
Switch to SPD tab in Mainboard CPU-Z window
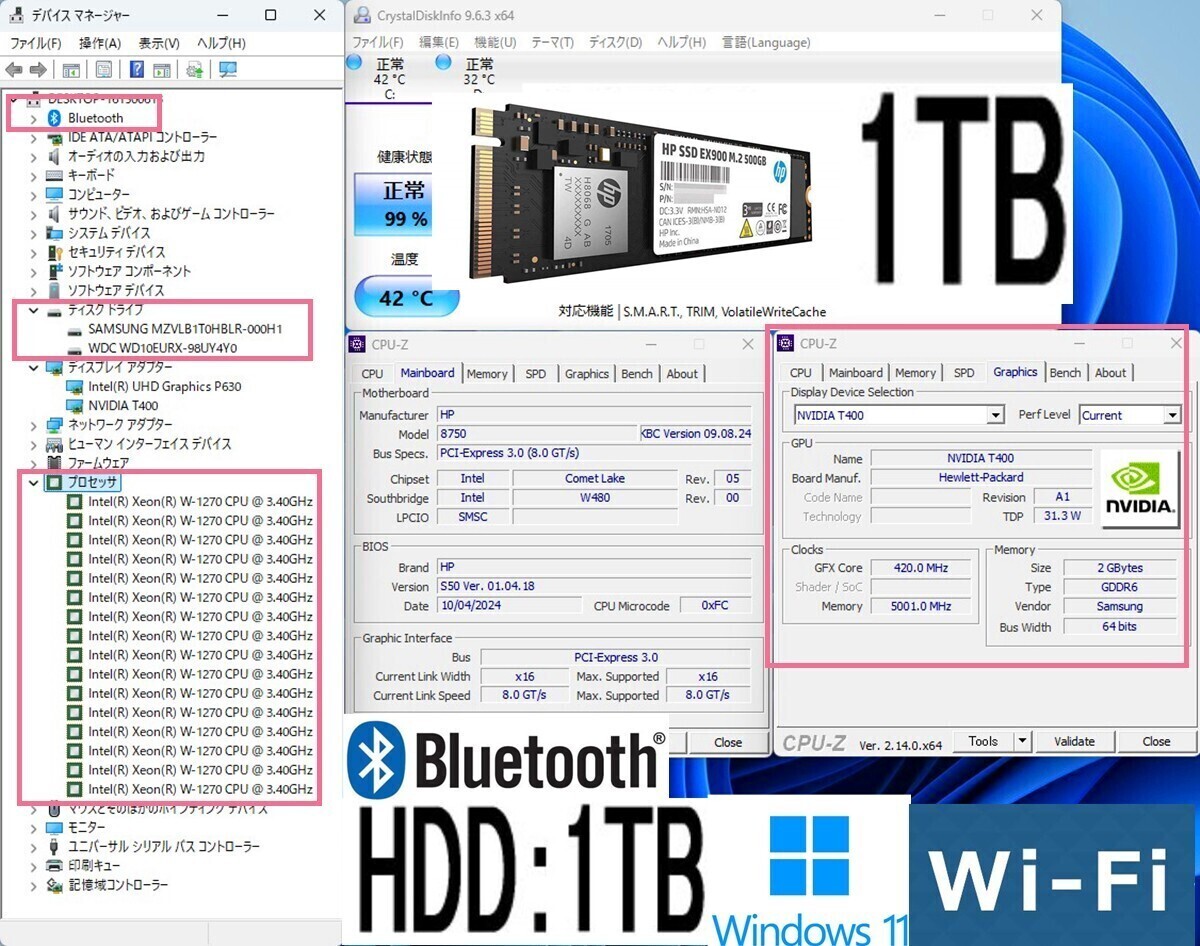536,374
